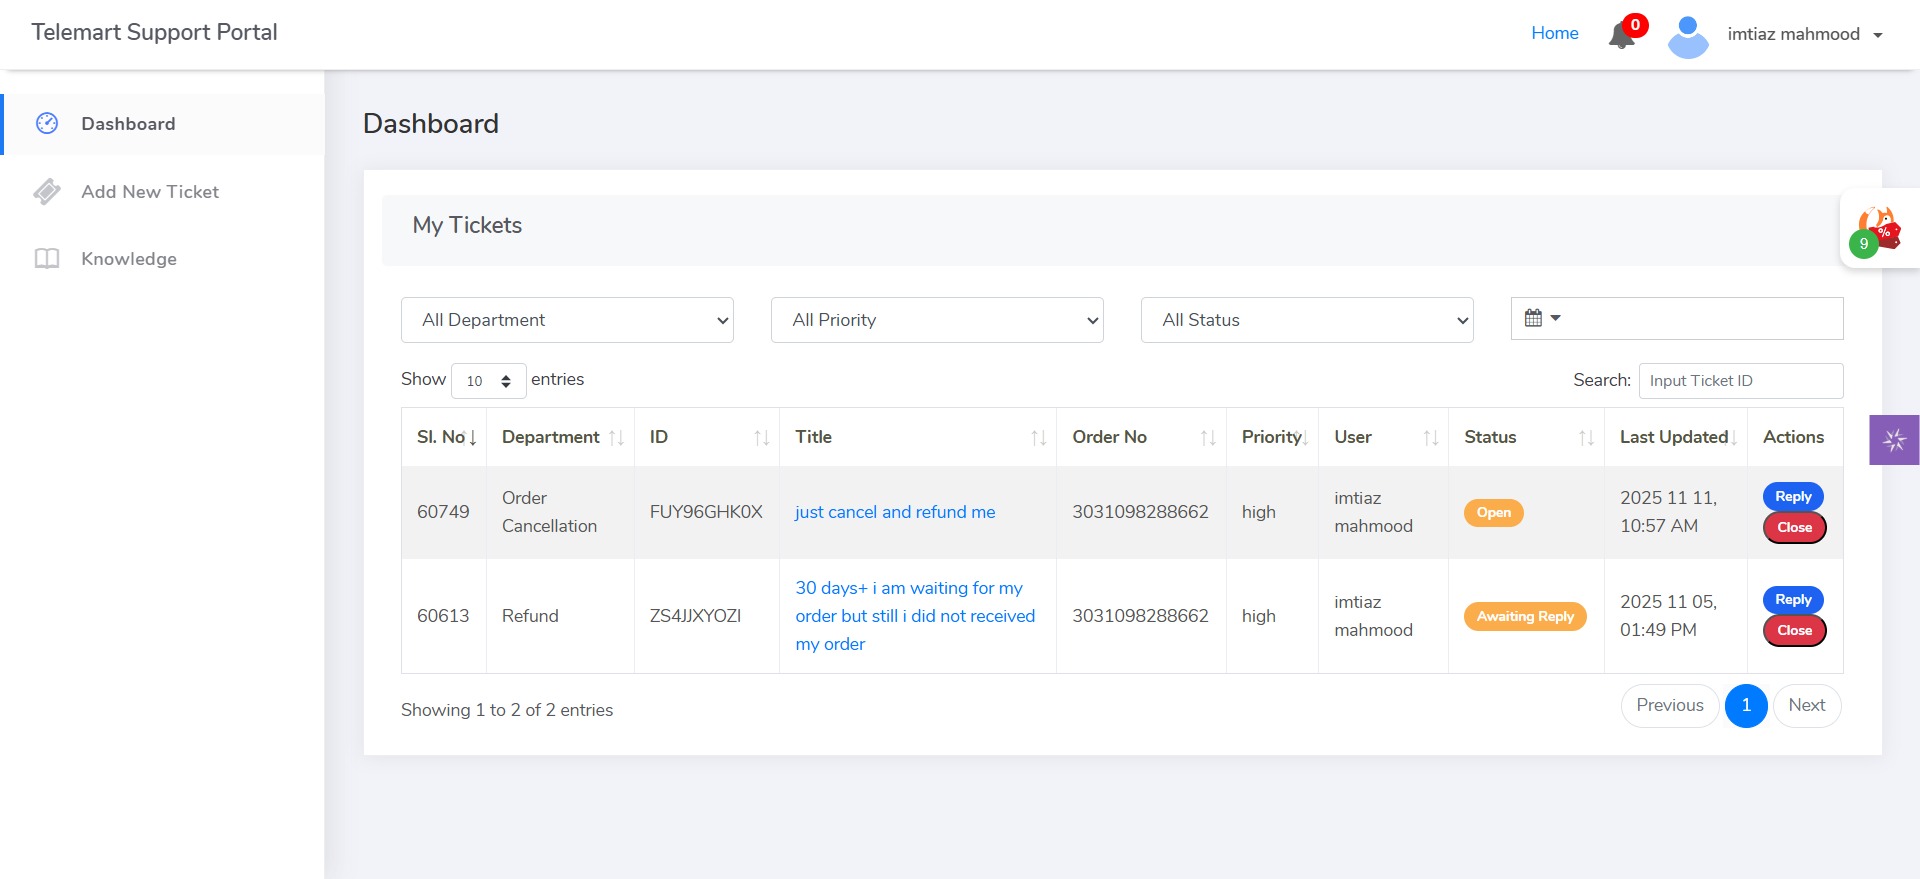The width and height of the screenshot is (1920, 879).
Task: Open the All Status dropdown
Action: [x=1307, y=320]
